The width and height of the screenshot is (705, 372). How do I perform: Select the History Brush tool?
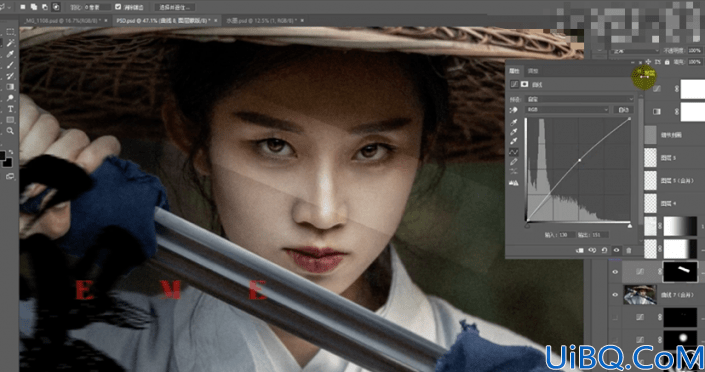point(10,76)
